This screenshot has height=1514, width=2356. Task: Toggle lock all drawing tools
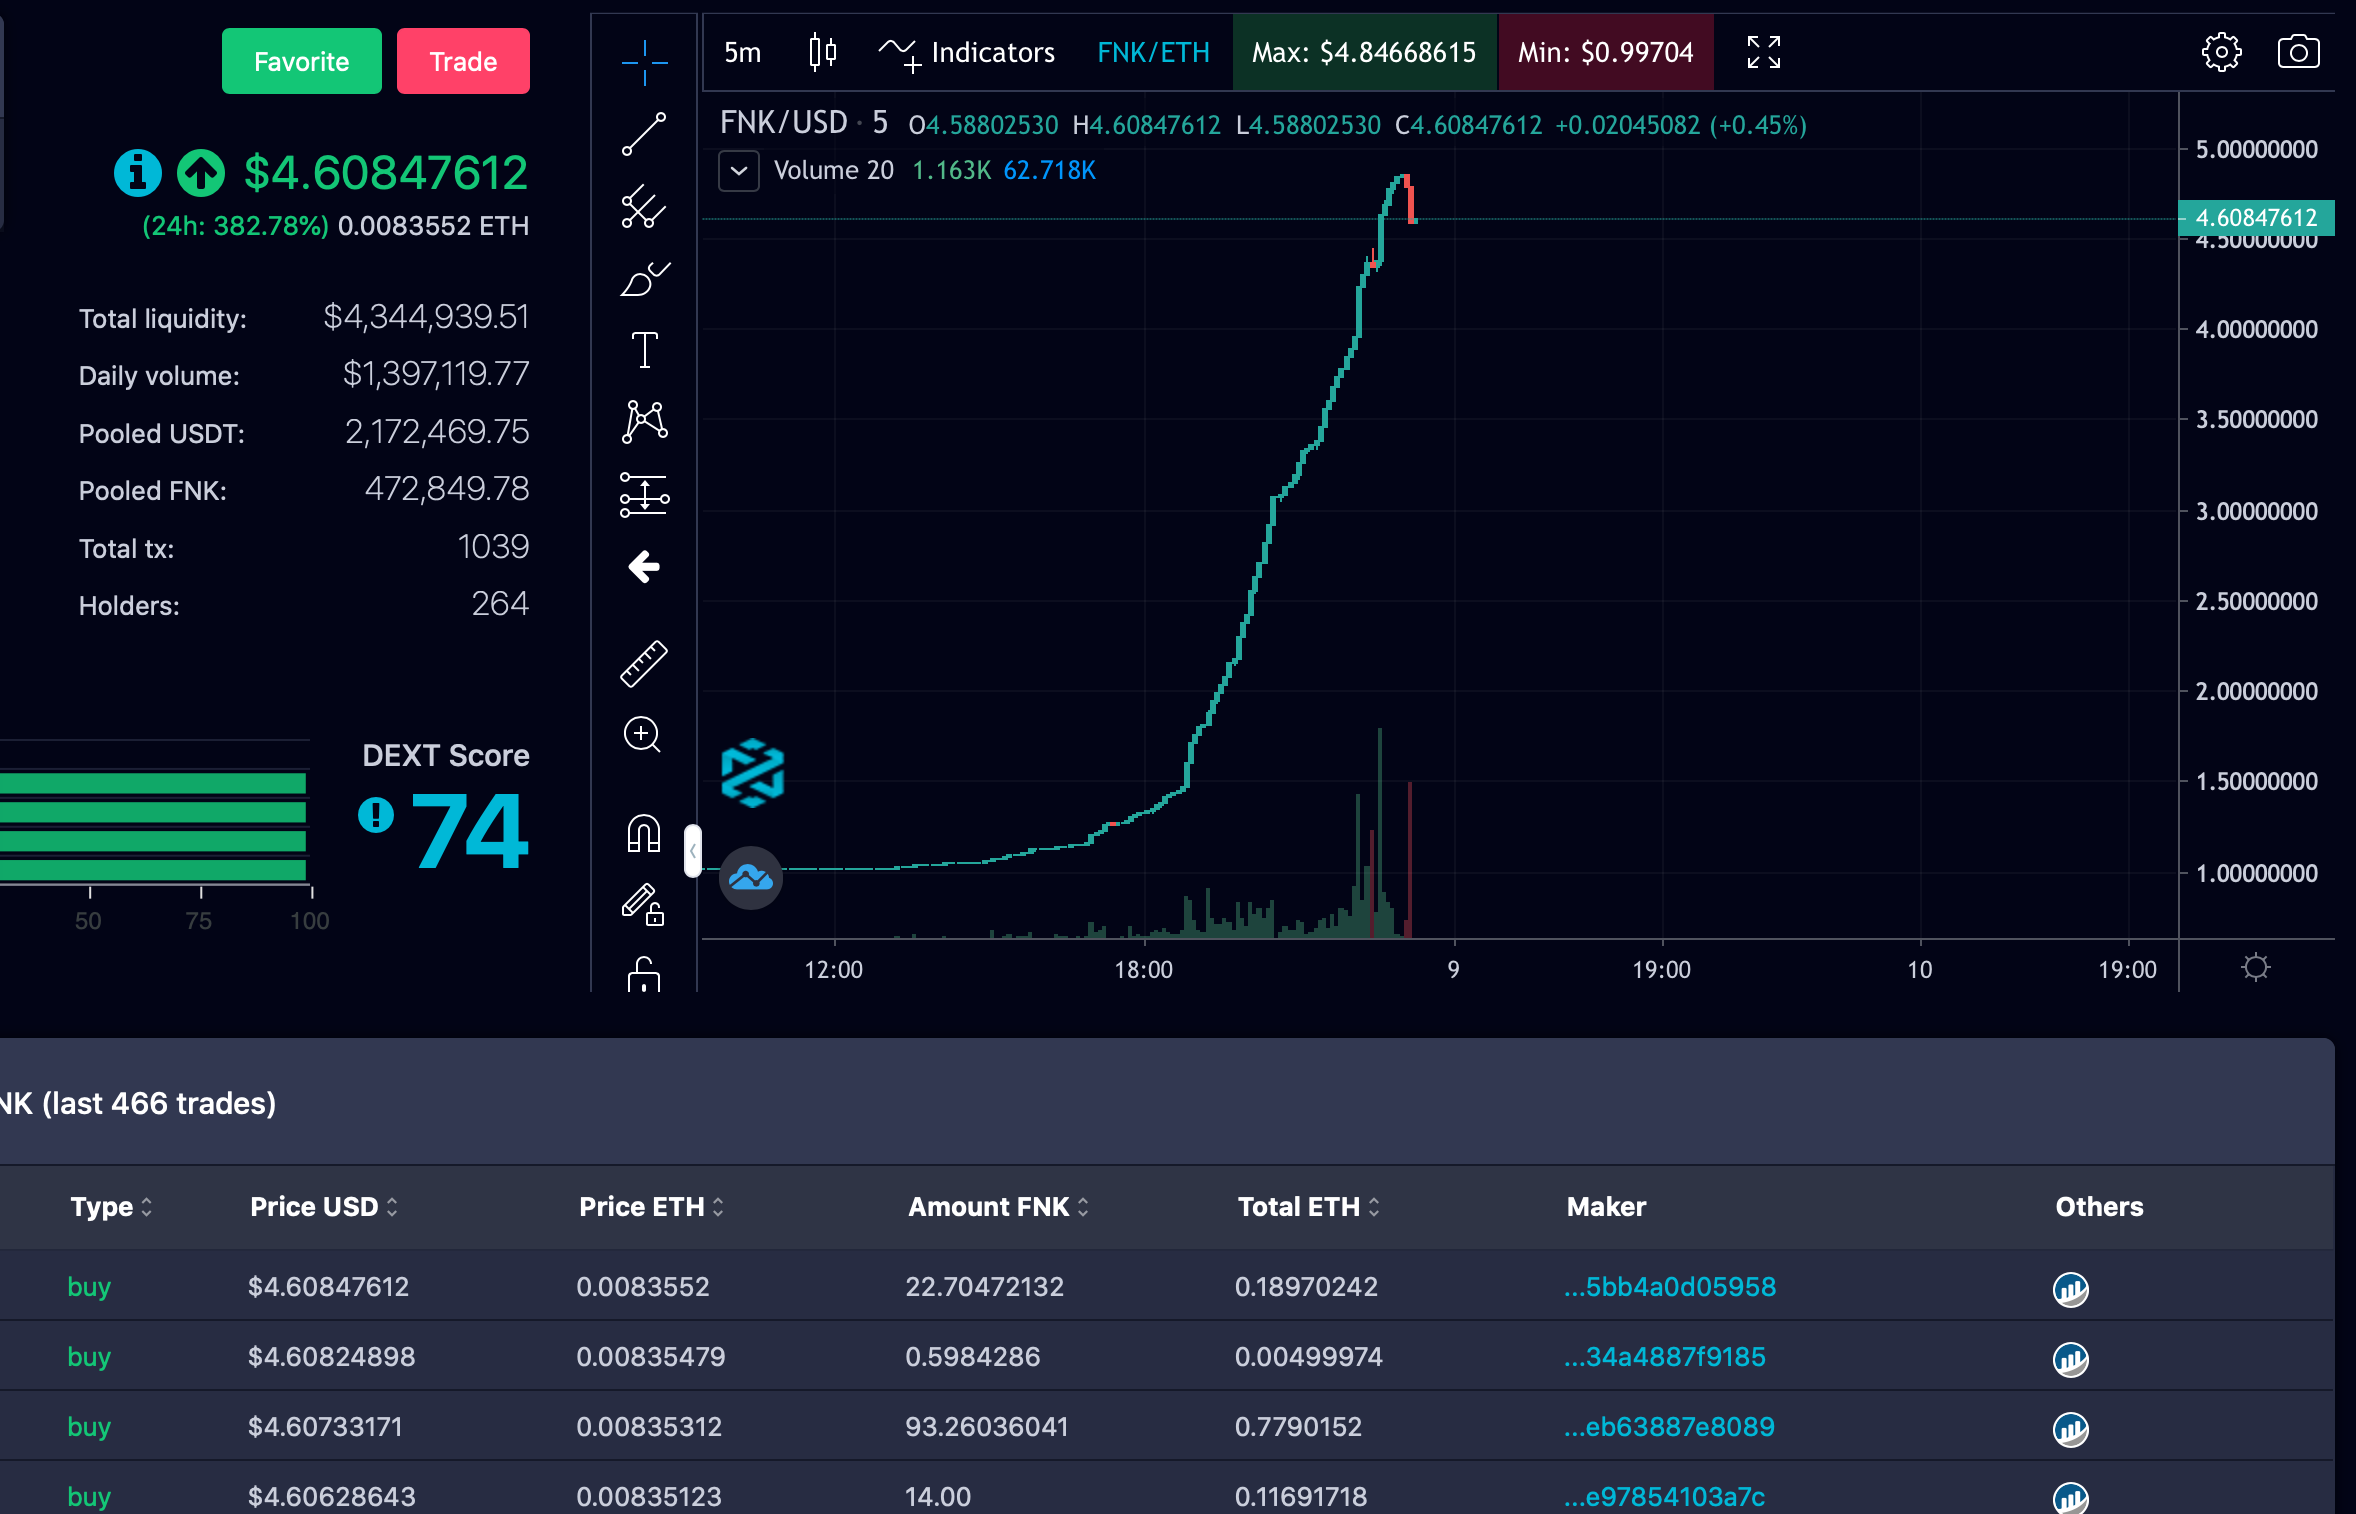tap(644, 974)
